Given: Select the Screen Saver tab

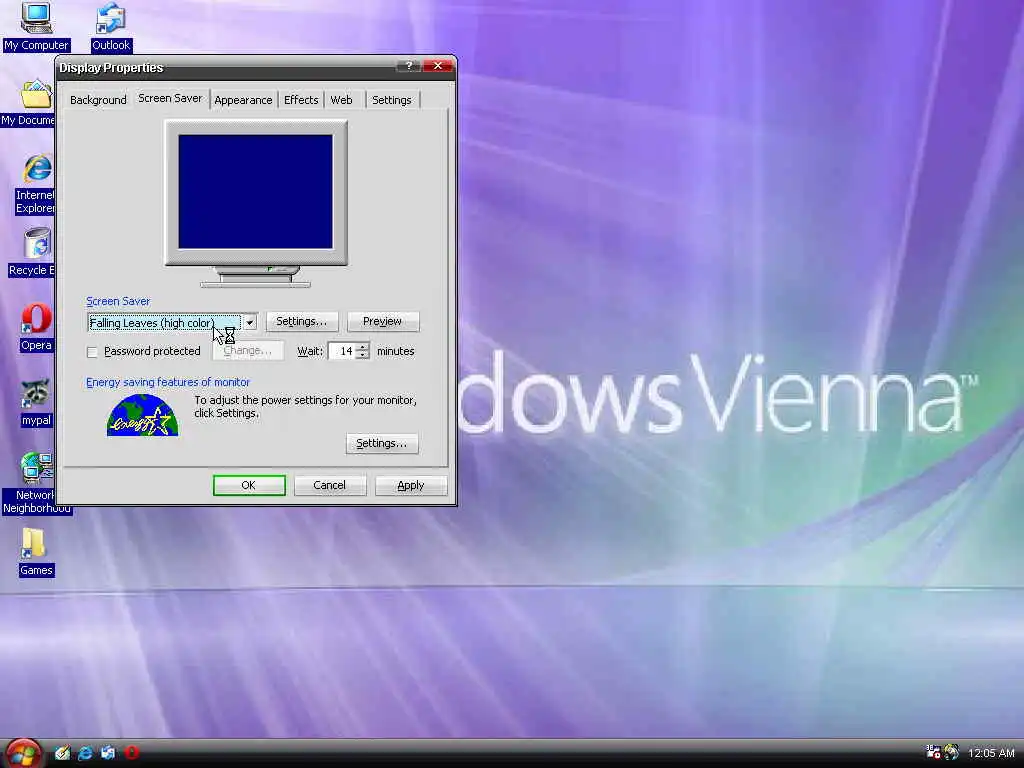Looking at the screenshot, I should pos(170,98).
